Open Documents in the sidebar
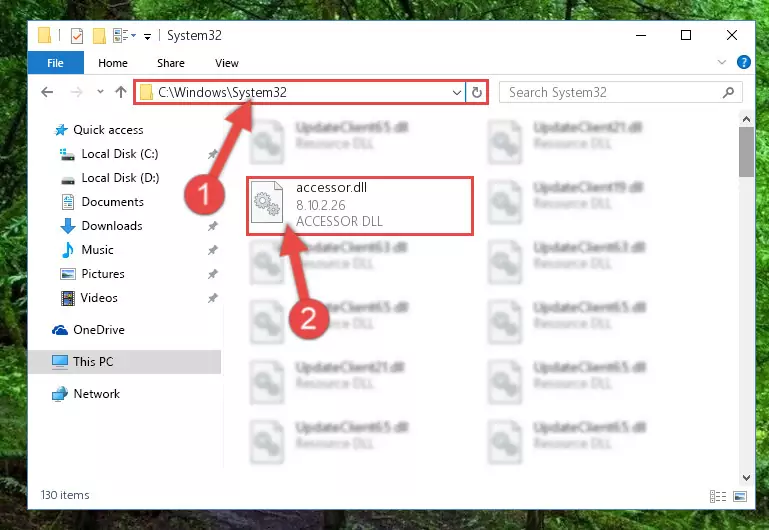 (112, 202)
